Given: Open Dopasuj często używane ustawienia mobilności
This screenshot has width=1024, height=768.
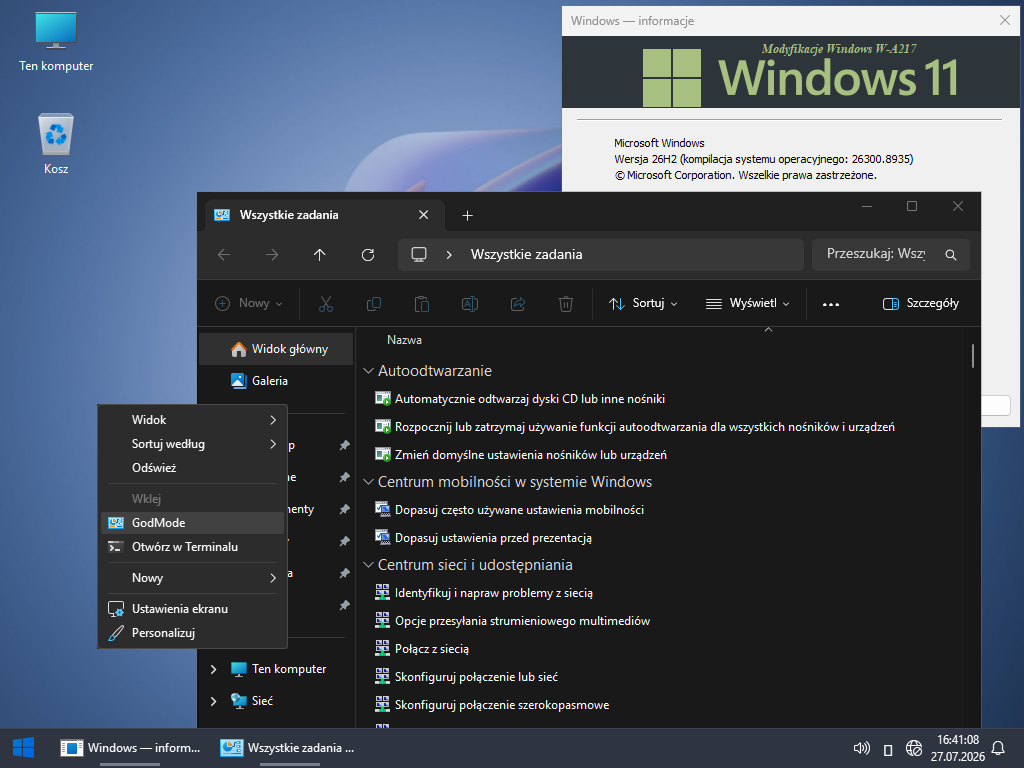Looking at the screenshot, I should [509, 510].
